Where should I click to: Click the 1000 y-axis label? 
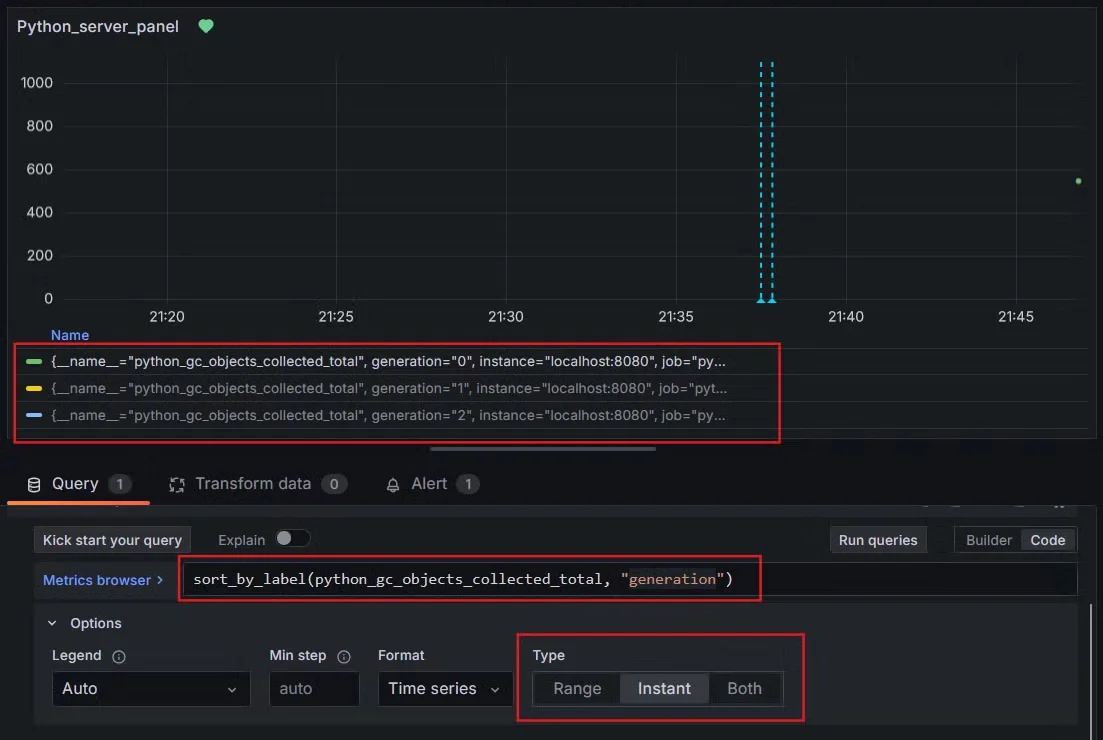(x=37, y=83)
